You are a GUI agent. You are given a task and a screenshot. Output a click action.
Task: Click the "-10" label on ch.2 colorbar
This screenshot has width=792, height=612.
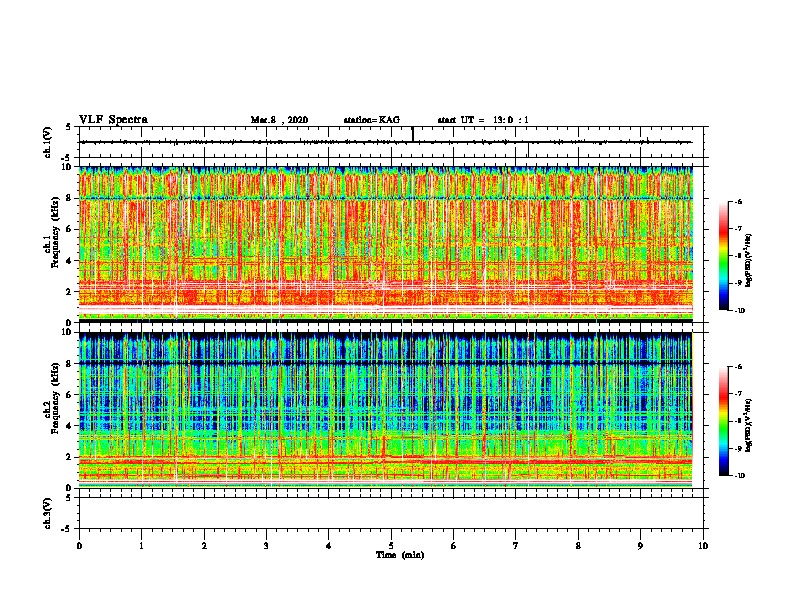[x=739, y=476]
